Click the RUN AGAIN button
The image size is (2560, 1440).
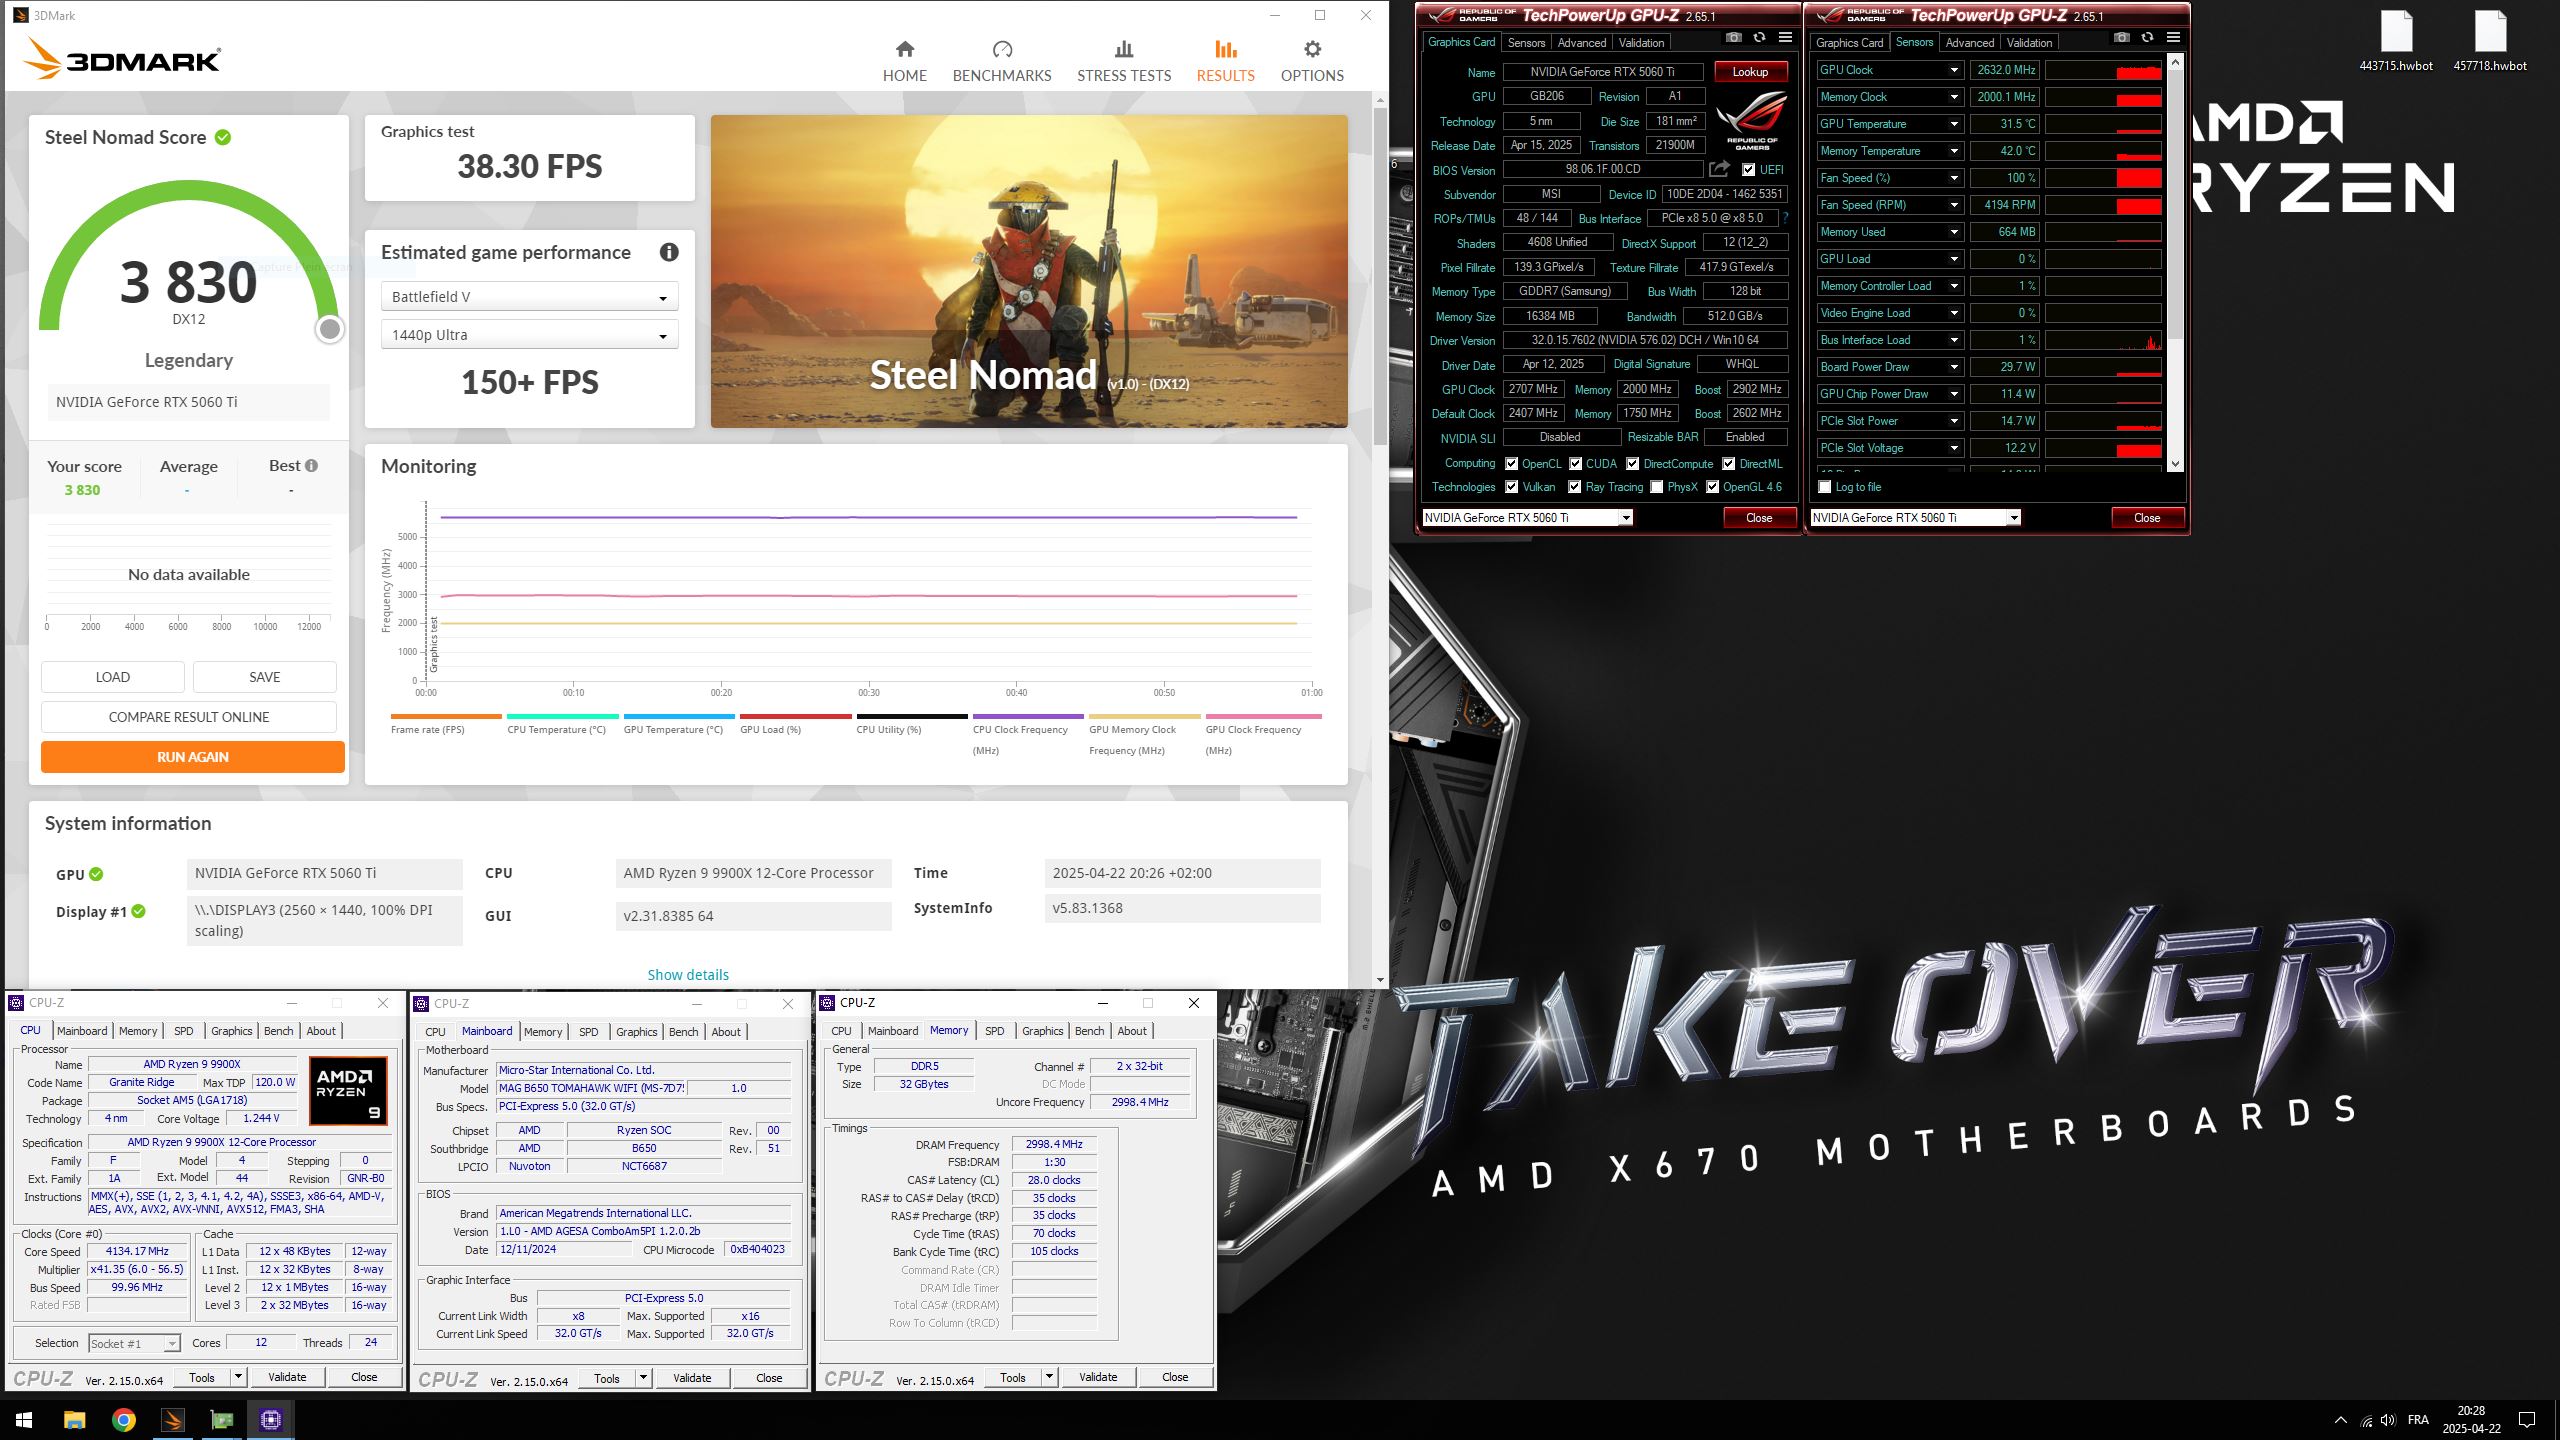click(193, 757)
